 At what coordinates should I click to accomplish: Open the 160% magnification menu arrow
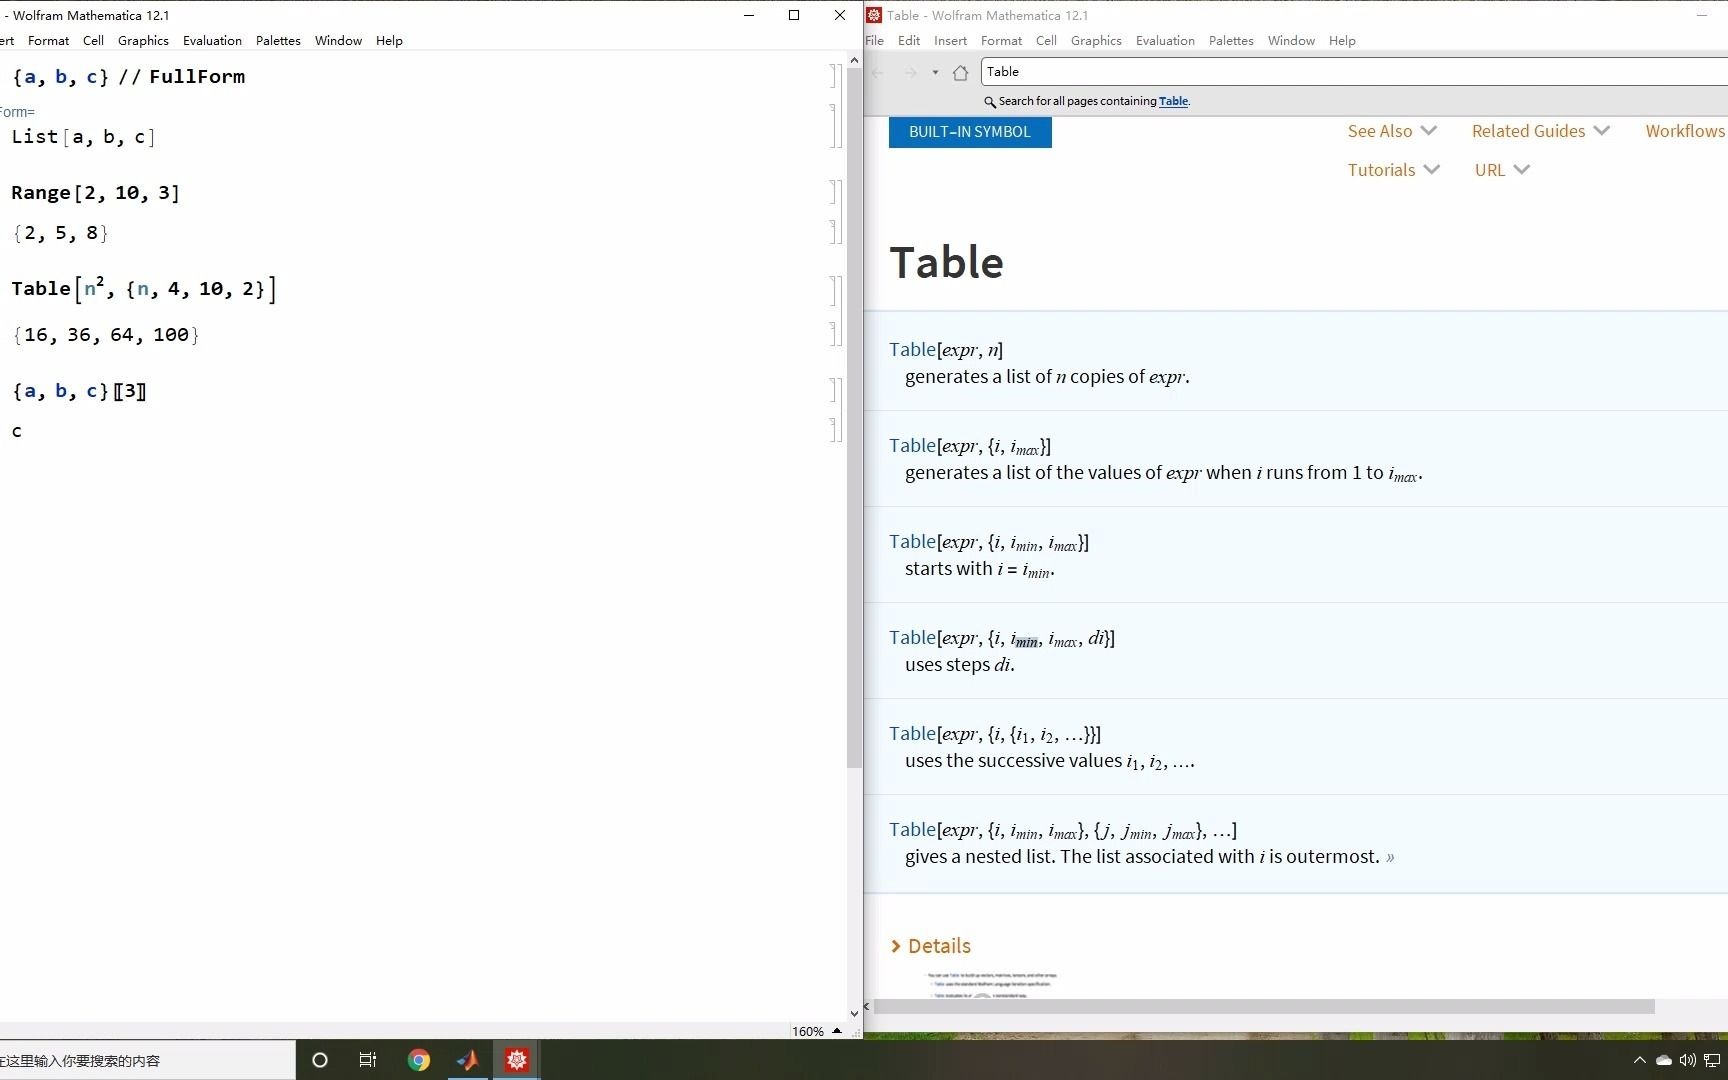(x=837, y=1031)
